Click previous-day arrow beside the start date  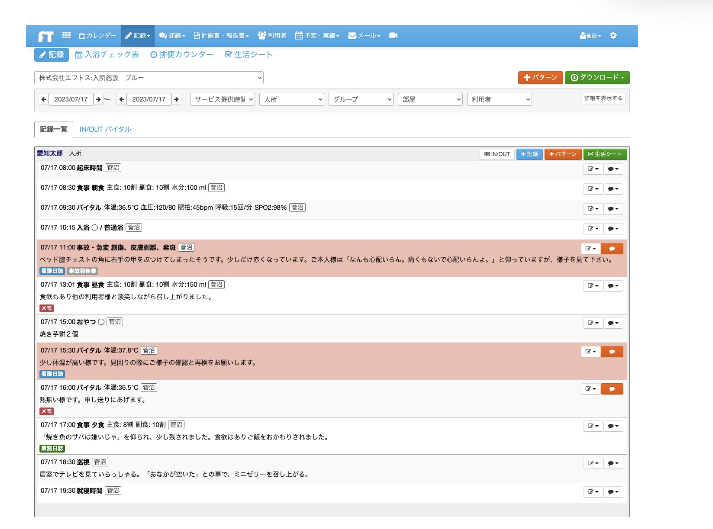pyautogui.click(x=44, y=99)
